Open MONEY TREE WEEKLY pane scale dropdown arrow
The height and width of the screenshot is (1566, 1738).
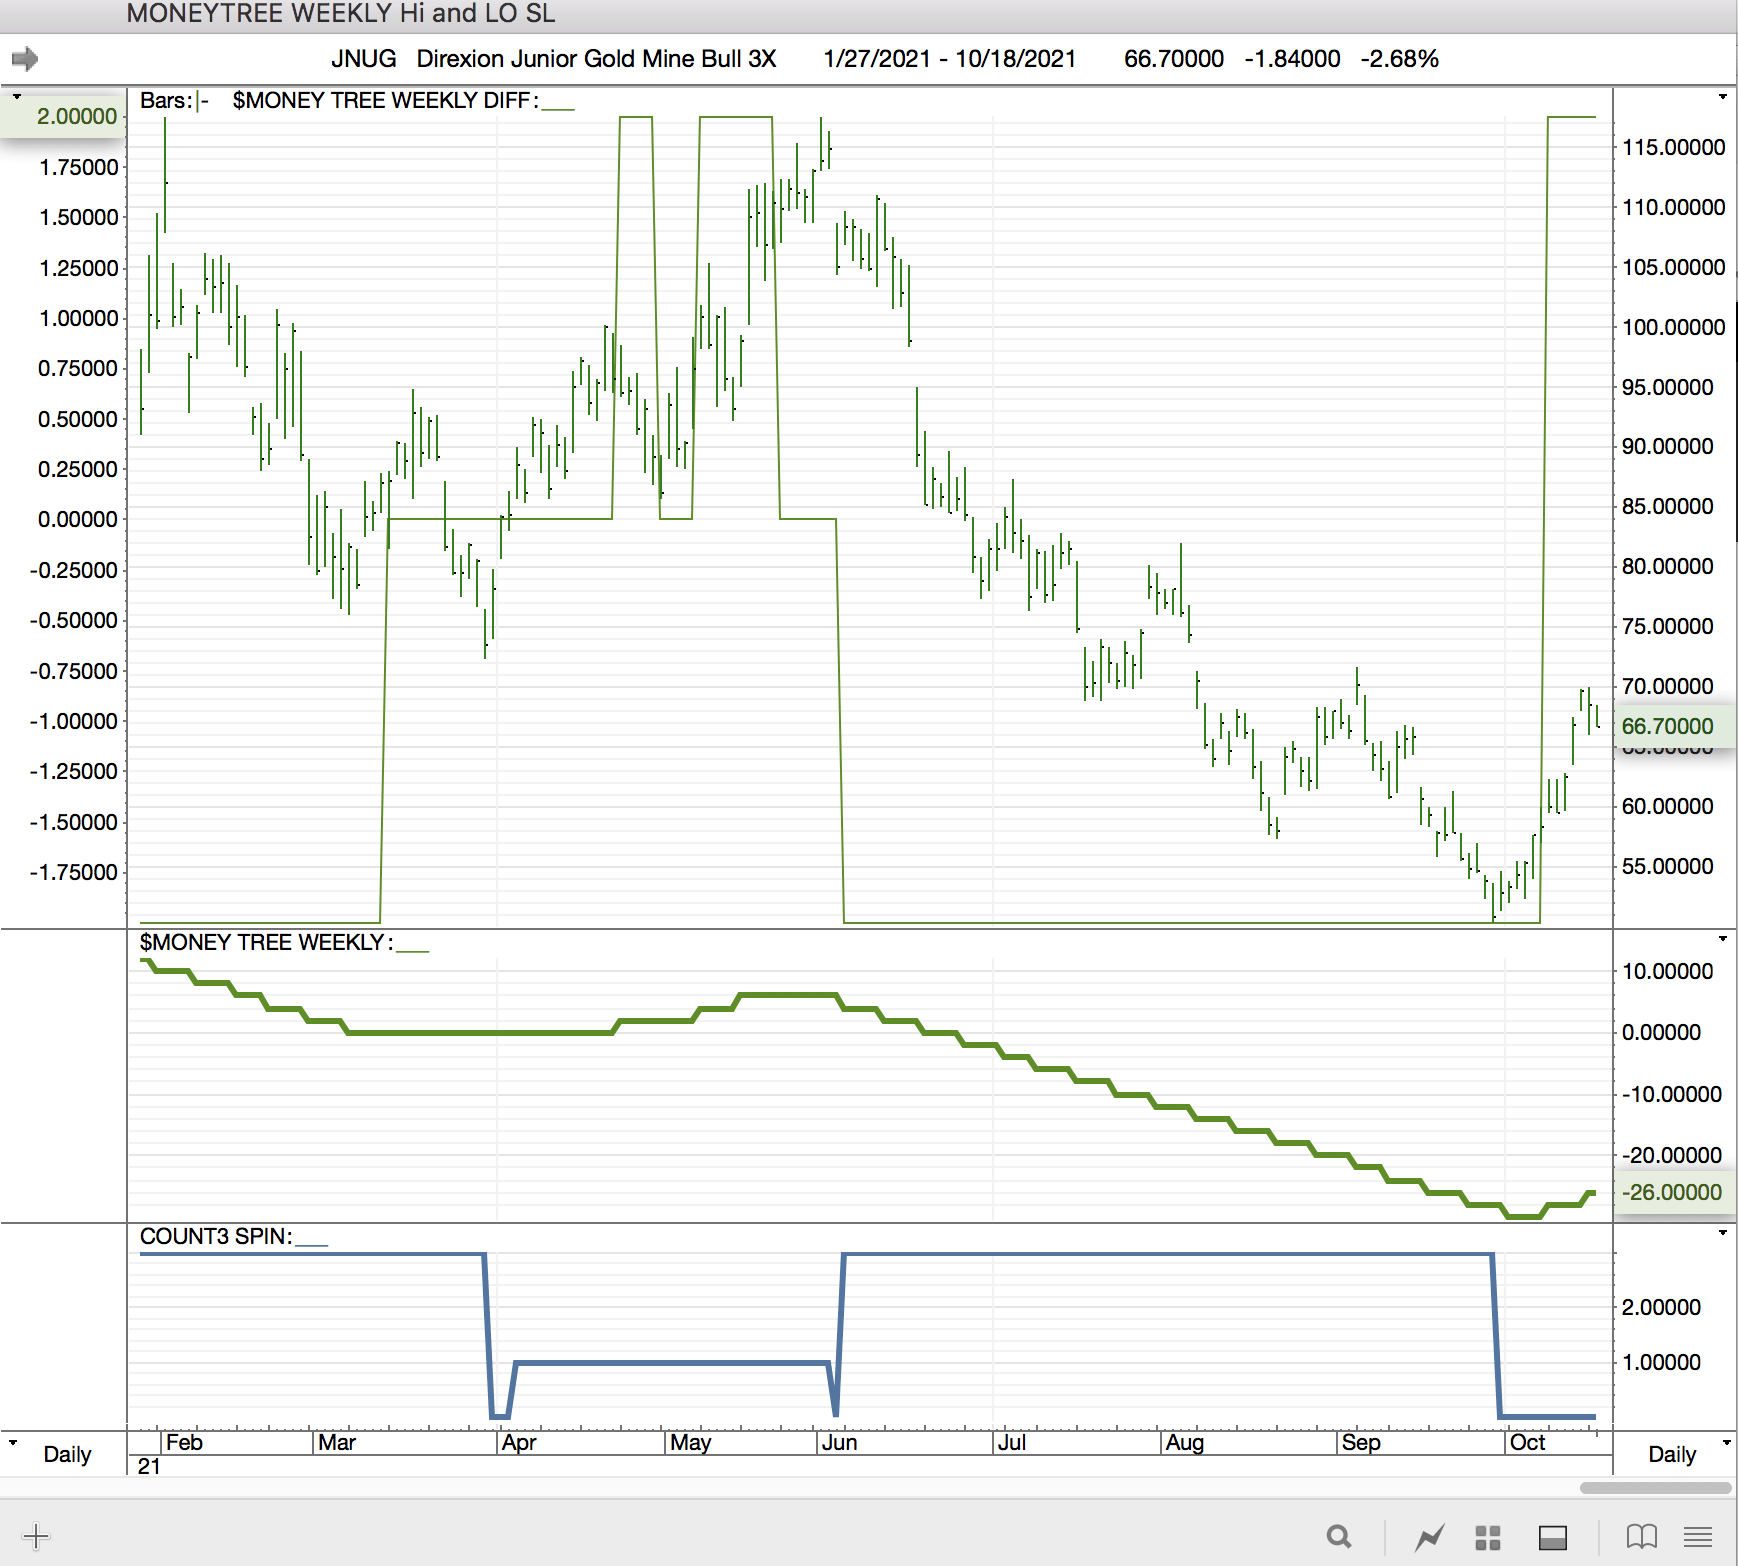click(x=1722, y=939)
